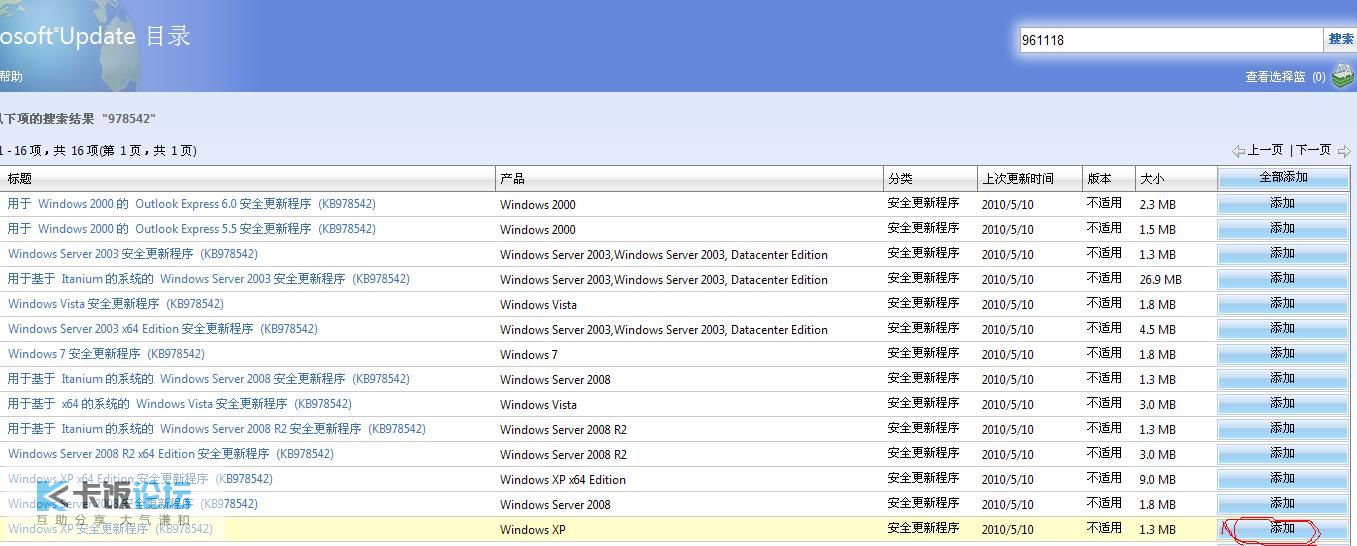
Task: Open the 查看选择篮 (0) link
Action: click(x=1285, y=77)
